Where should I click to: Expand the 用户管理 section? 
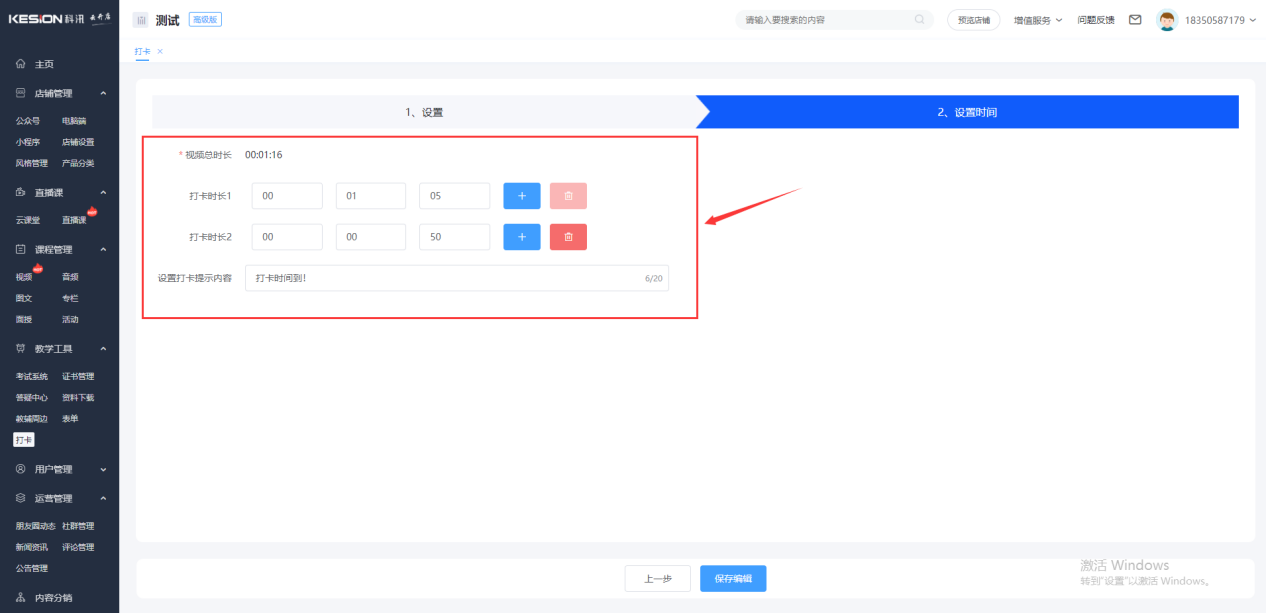coord(103,469)
